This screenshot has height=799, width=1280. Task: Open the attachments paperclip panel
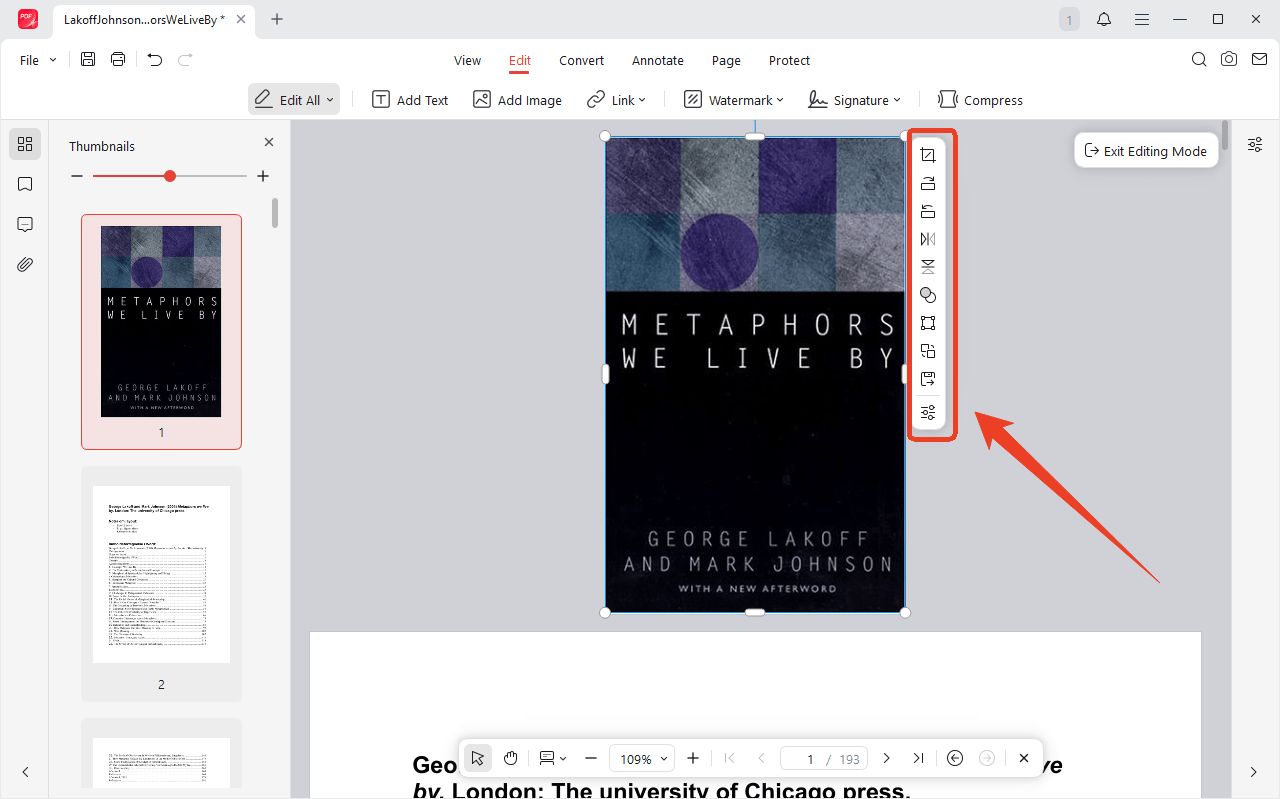pyautogui.click(x=25, y=264)
